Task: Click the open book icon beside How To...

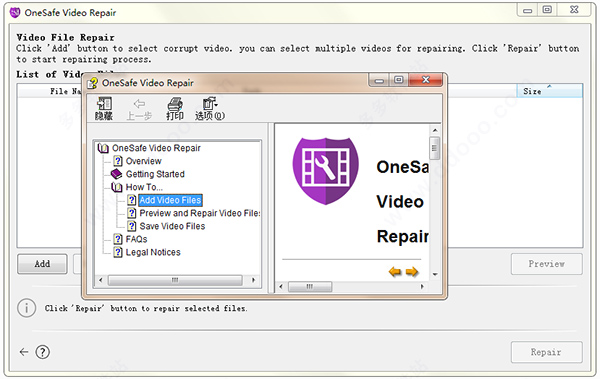Action: coord(117,187)
